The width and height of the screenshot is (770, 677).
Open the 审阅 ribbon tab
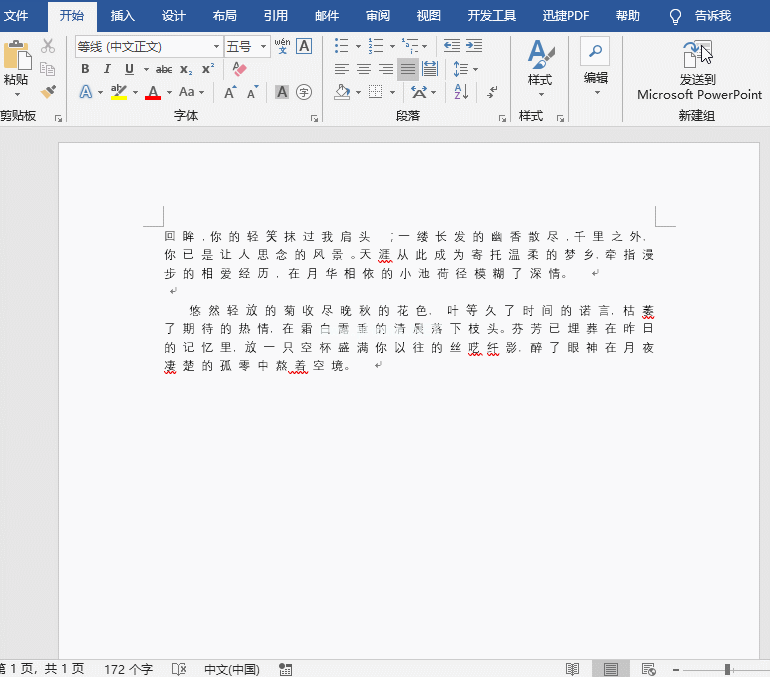[378, 15]
